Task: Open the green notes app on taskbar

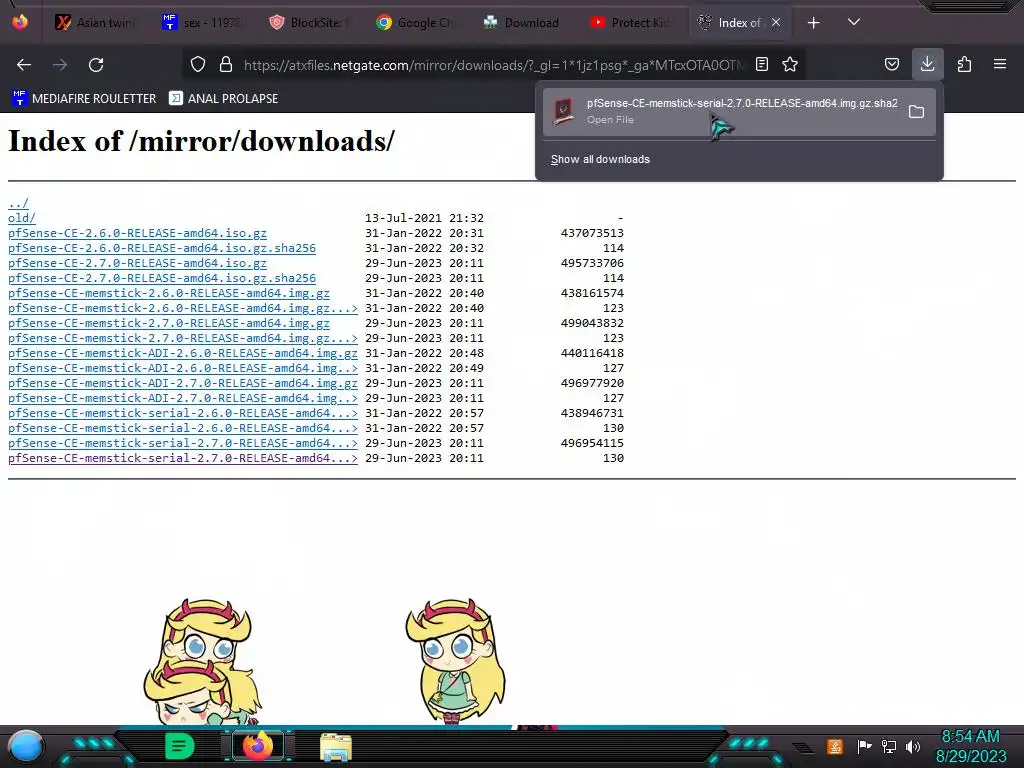Action: point(180,746)
